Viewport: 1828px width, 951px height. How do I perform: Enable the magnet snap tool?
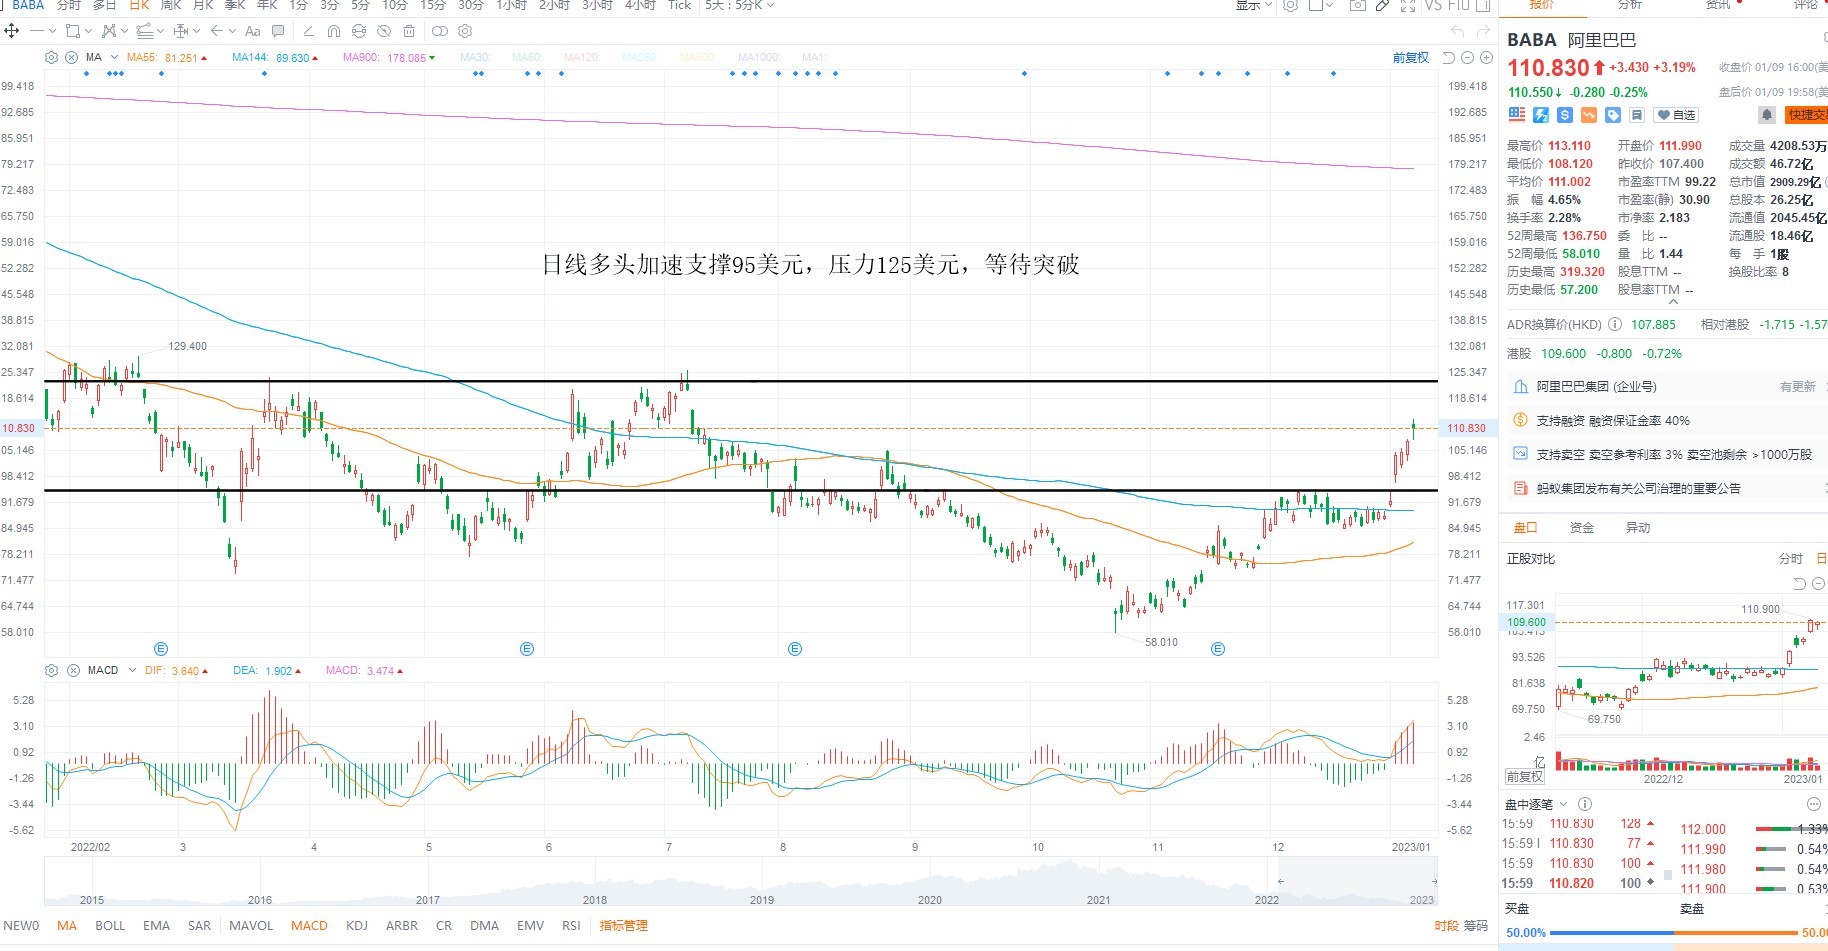pyautogui.click(x=334, y=31)
